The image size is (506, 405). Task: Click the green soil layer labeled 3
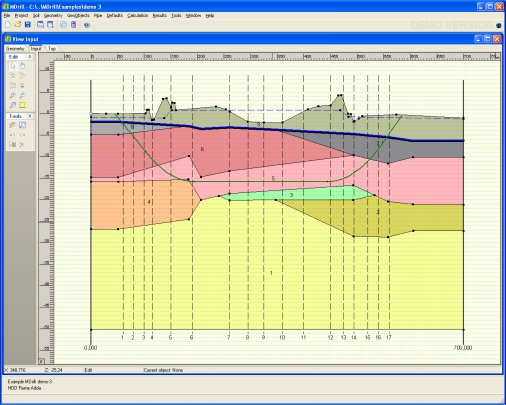coord(291,195)
